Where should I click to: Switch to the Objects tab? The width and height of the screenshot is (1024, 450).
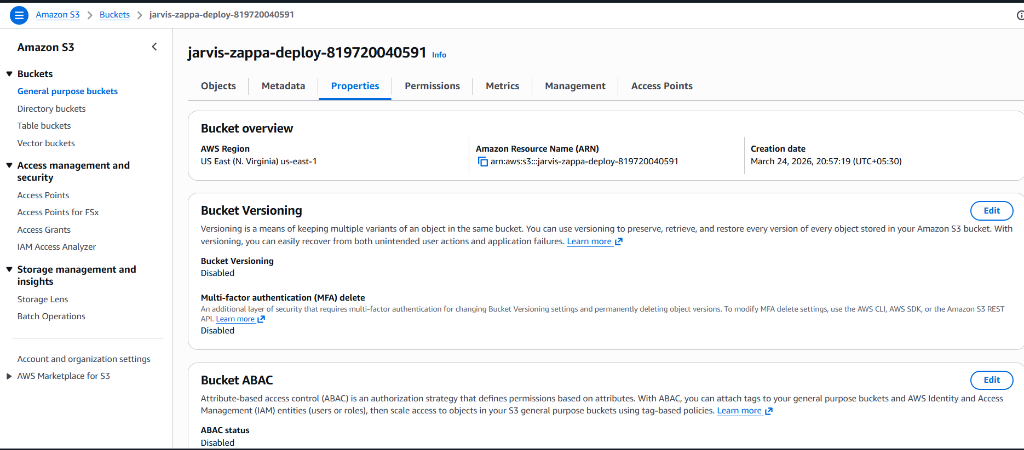(218, 86)
